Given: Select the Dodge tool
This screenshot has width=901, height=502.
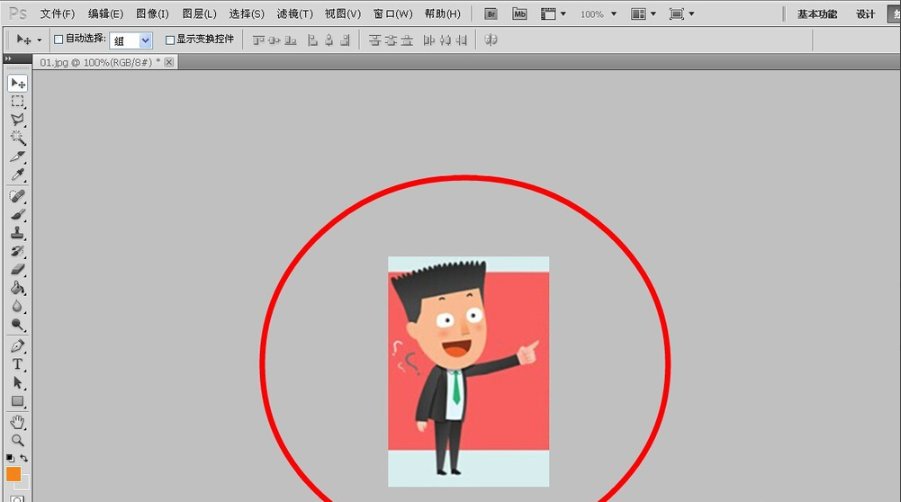Looking at the screenshot, I should (17, 325).
